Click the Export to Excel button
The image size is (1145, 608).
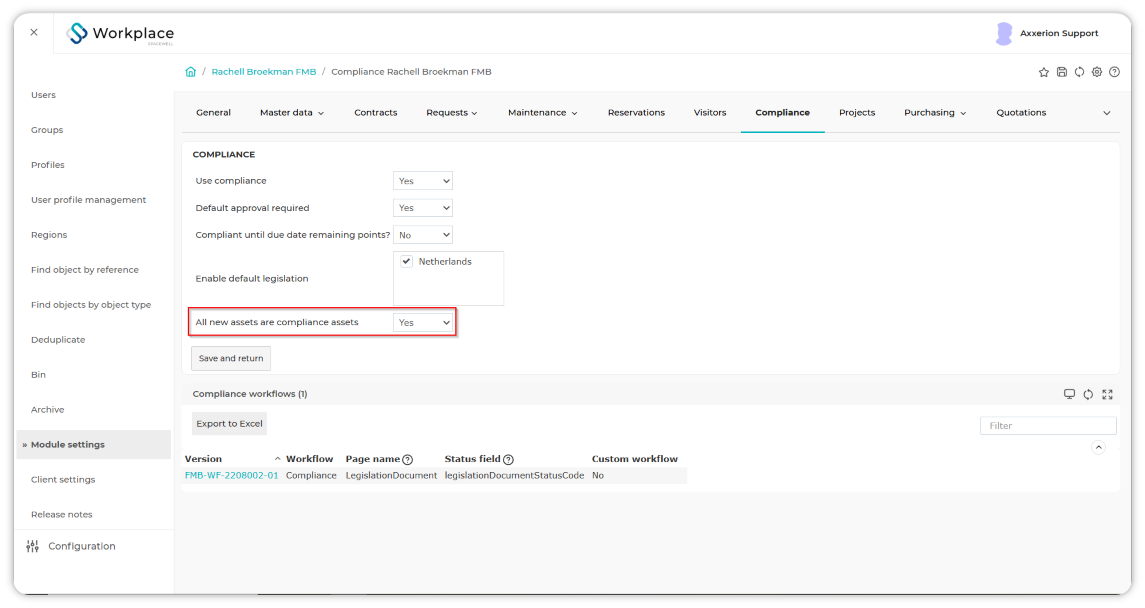[x=229, y=423]
